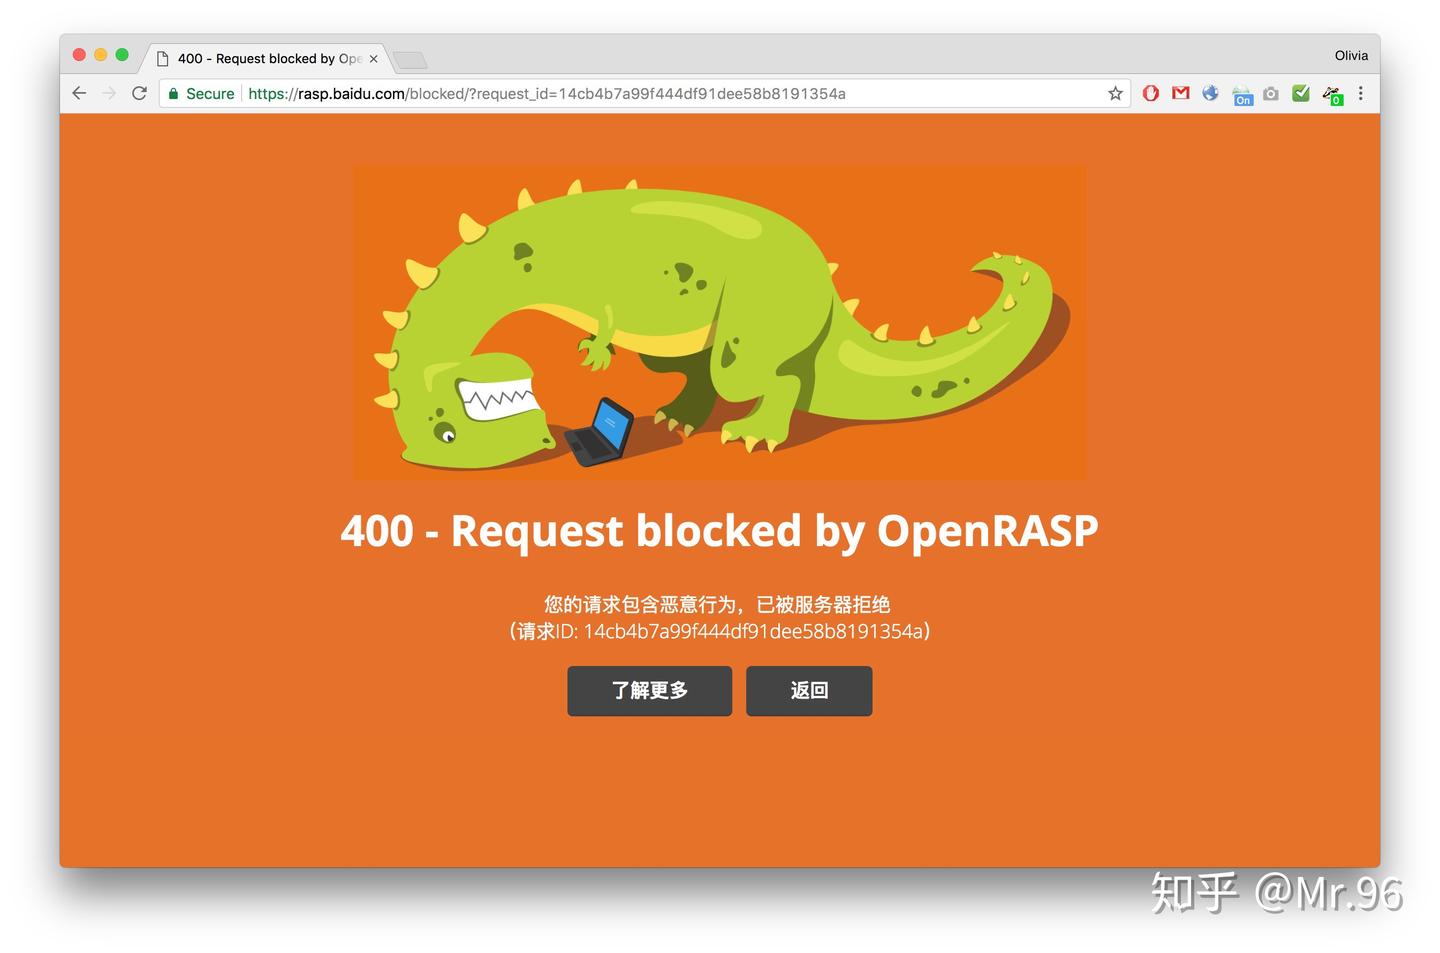The height and width of the screenshot is (953, 1440).
Task: Open the red stop-hand adblock extension
Action: 1151,93
